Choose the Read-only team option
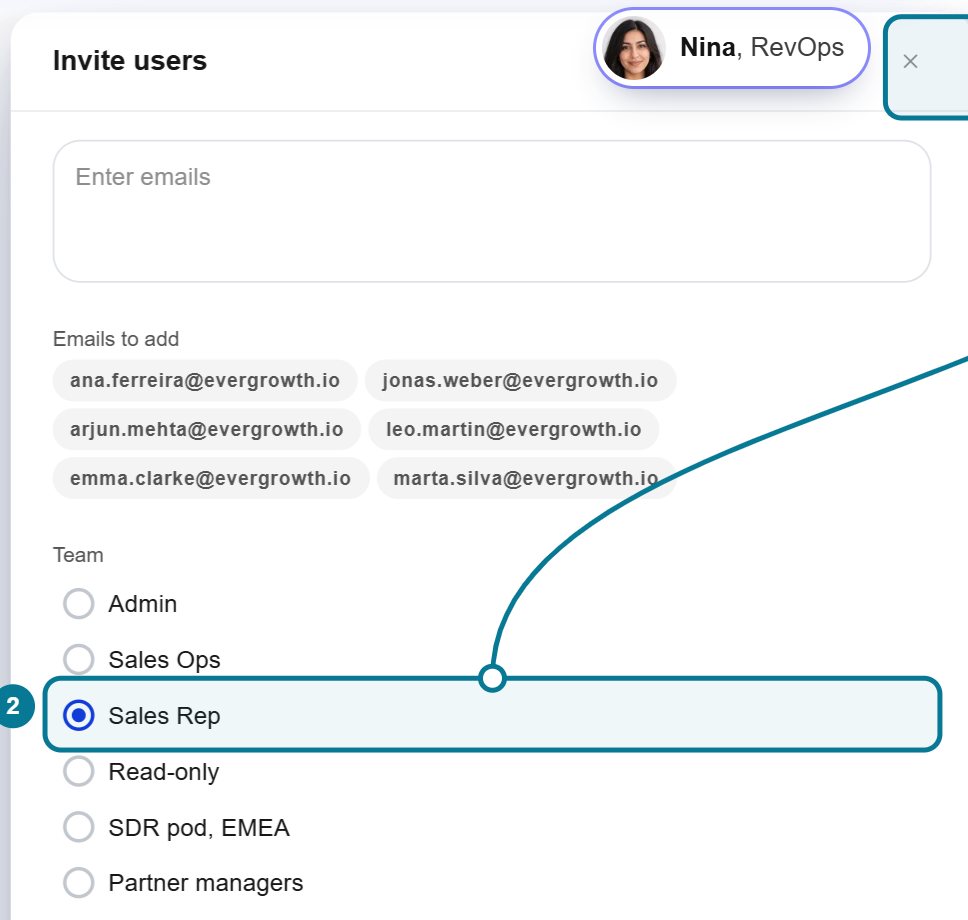Viewport: 968px width, 920px height. click(x=78, y=771)
